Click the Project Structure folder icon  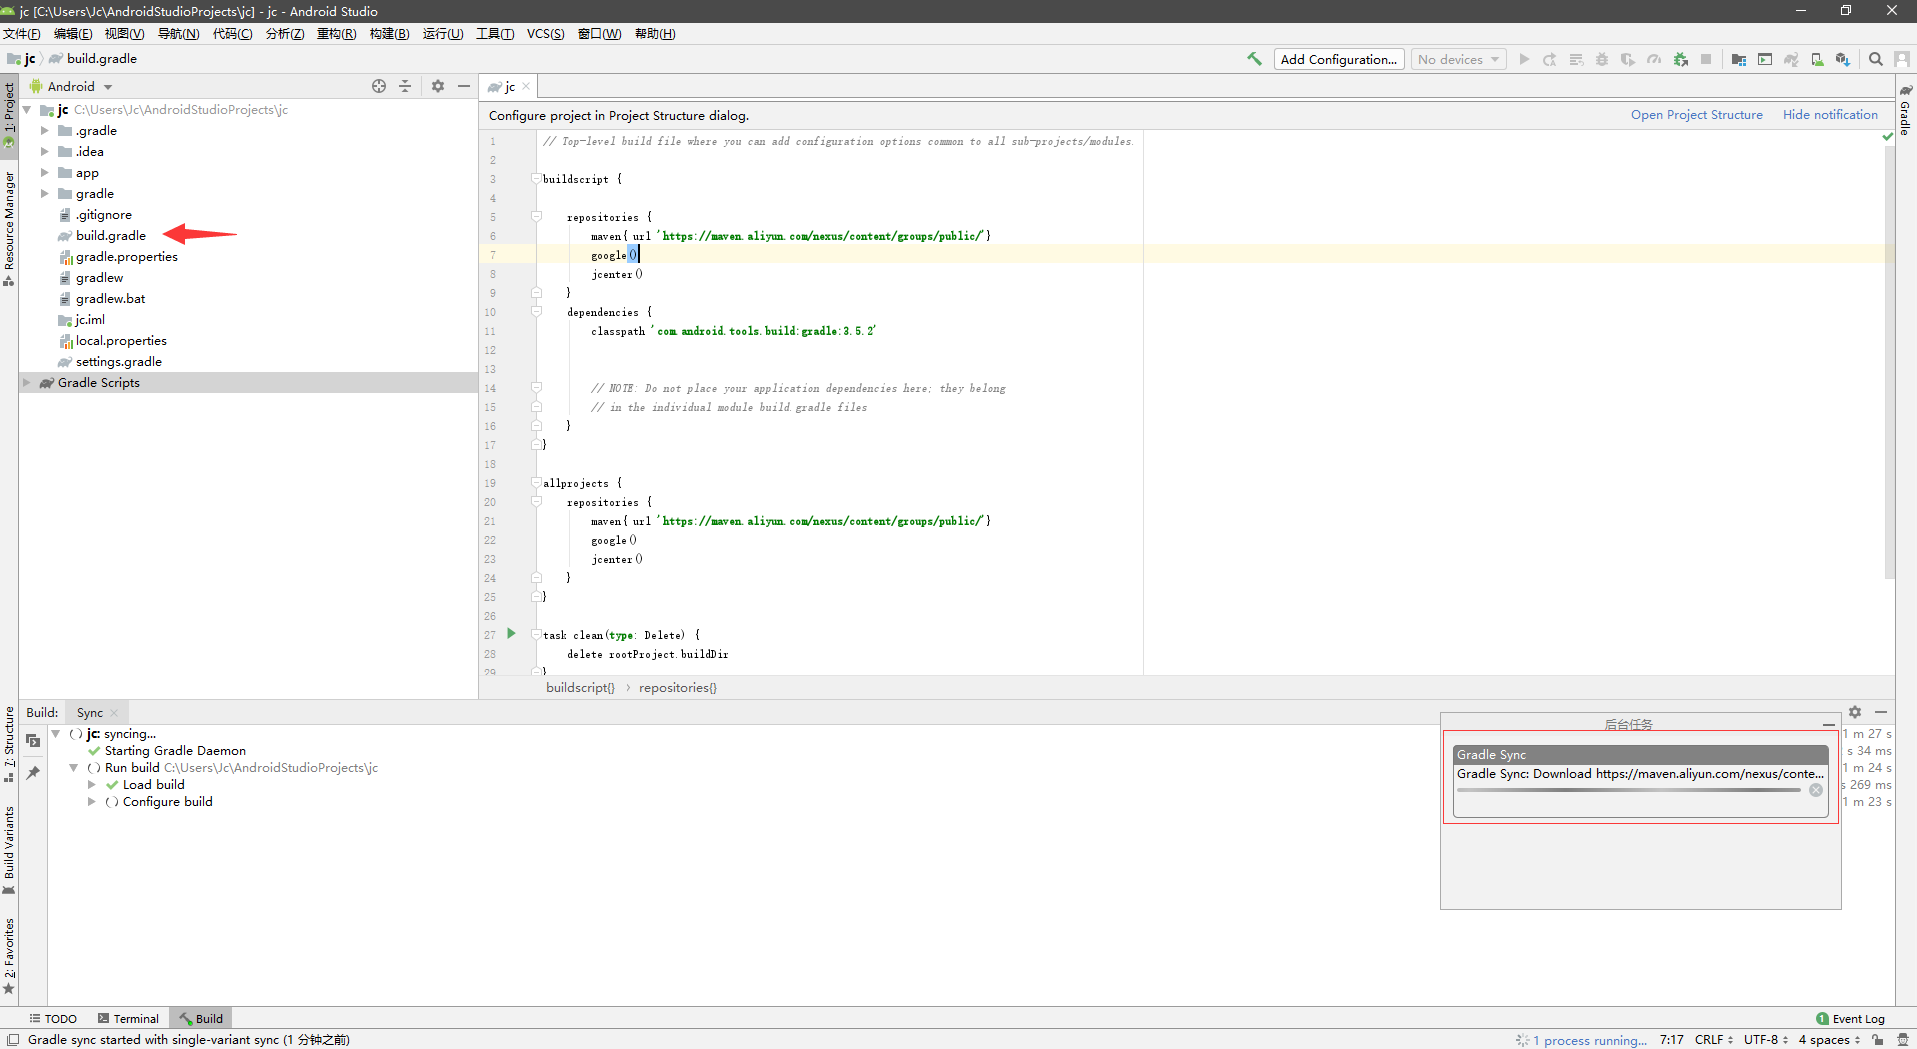pyautogui.click(x=1739, y=59)
